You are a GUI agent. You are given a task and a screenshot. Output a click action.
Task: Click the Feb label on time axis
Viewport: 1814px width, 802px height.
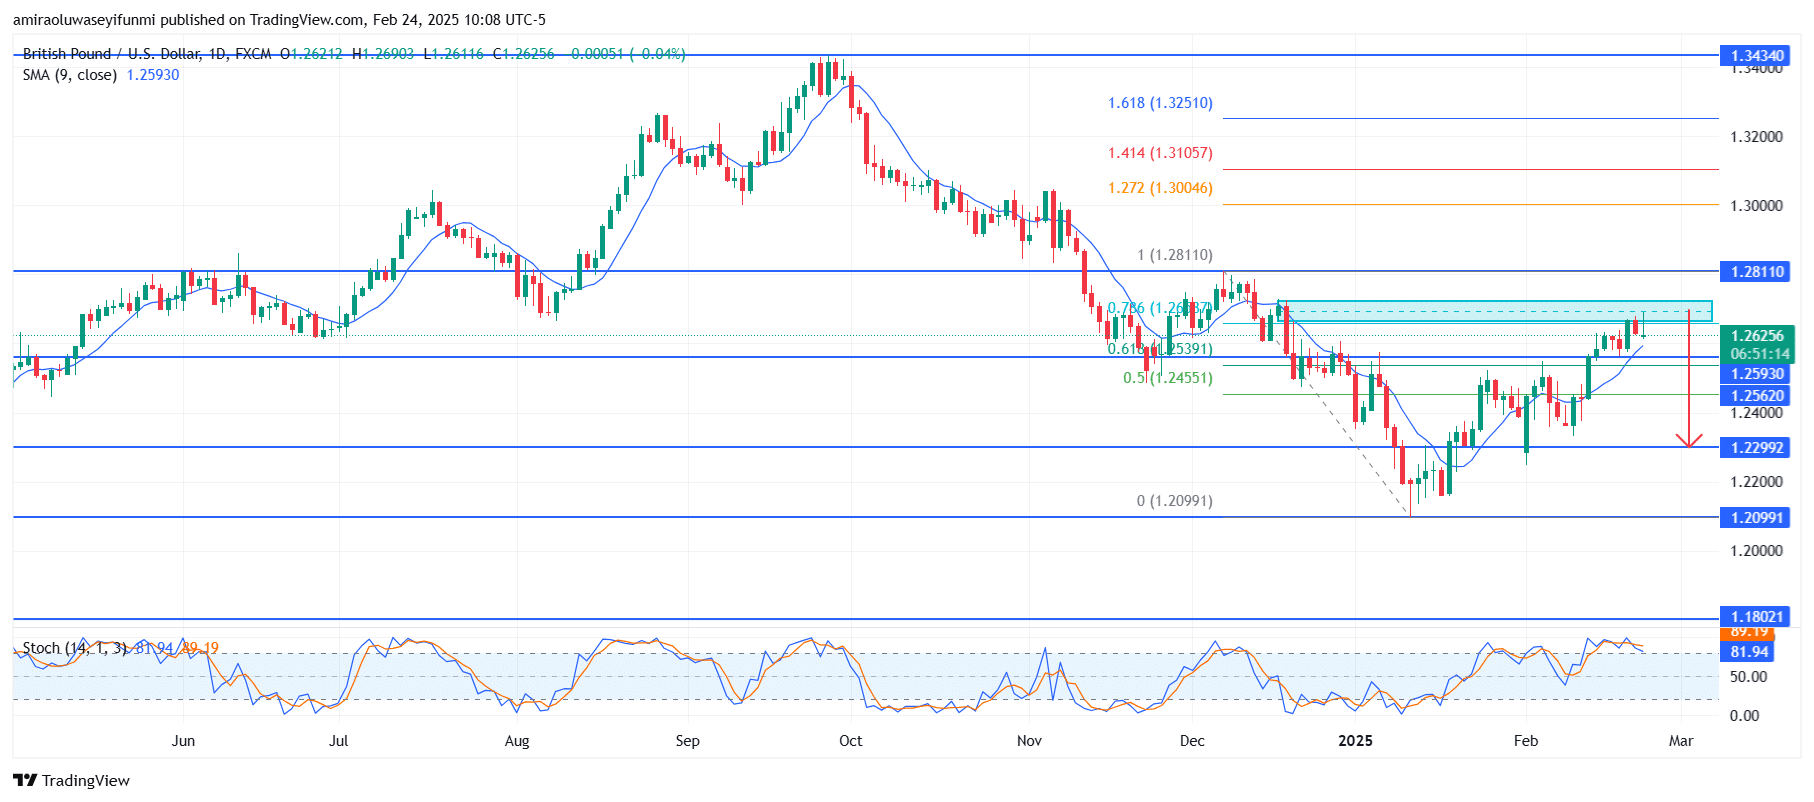[1526, 741]
